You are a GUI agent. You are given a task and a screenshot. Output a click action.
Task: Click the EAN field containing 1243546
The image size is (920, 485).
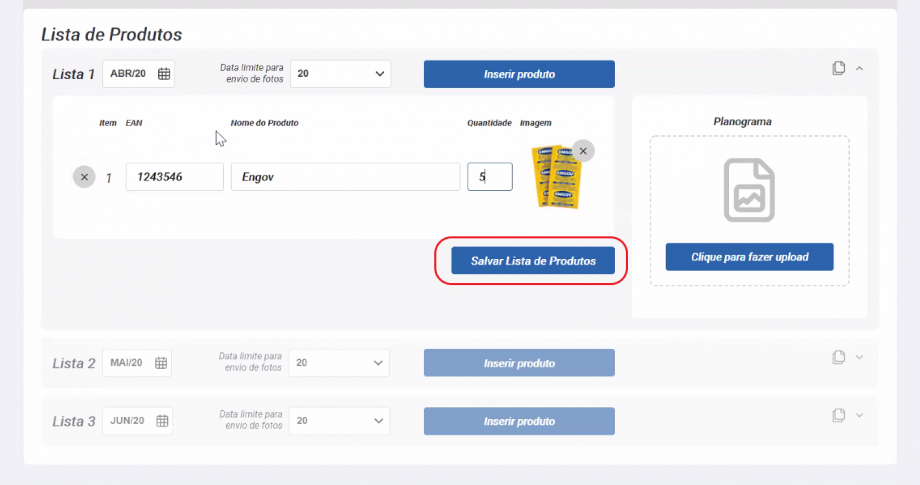point(174,177)
